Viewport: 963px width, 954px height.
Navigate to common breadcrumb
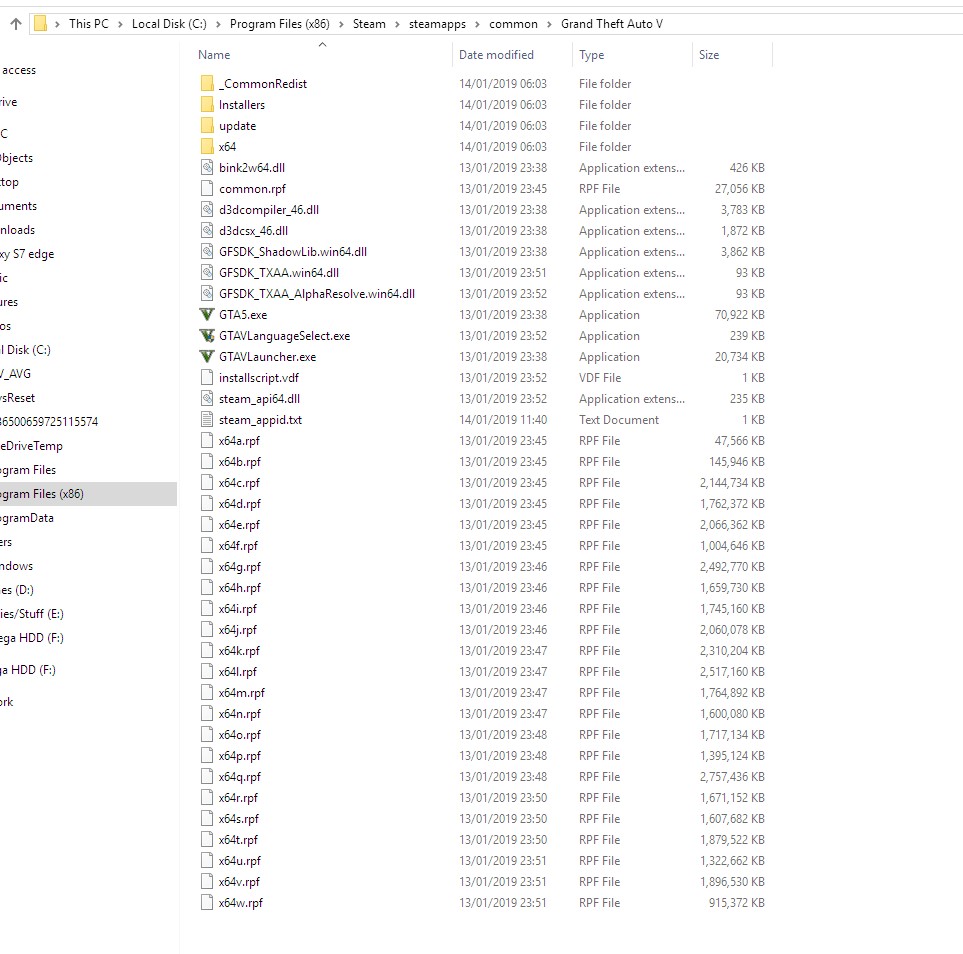pos(513,24)
